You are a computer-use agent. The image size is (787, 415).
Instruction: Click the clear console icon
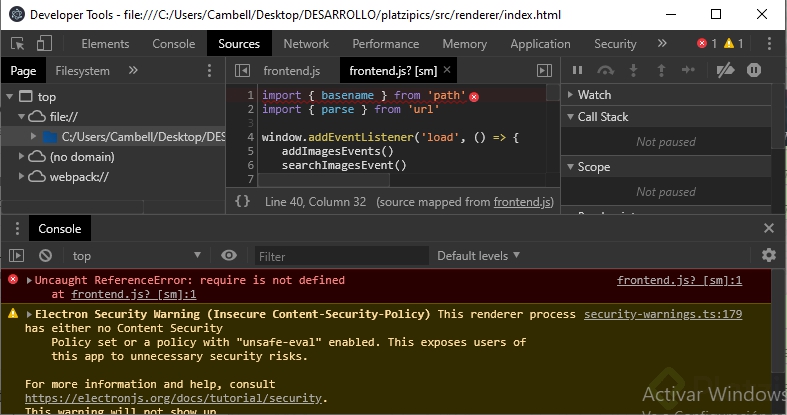point(45,256)
